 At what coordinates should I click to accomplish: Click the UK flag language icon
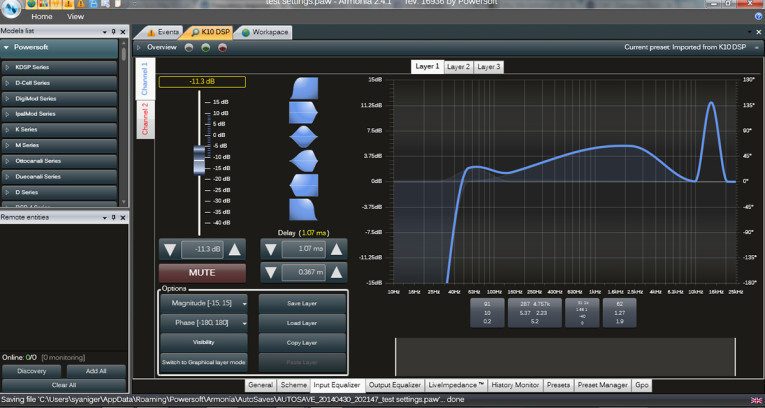point(756,401)
